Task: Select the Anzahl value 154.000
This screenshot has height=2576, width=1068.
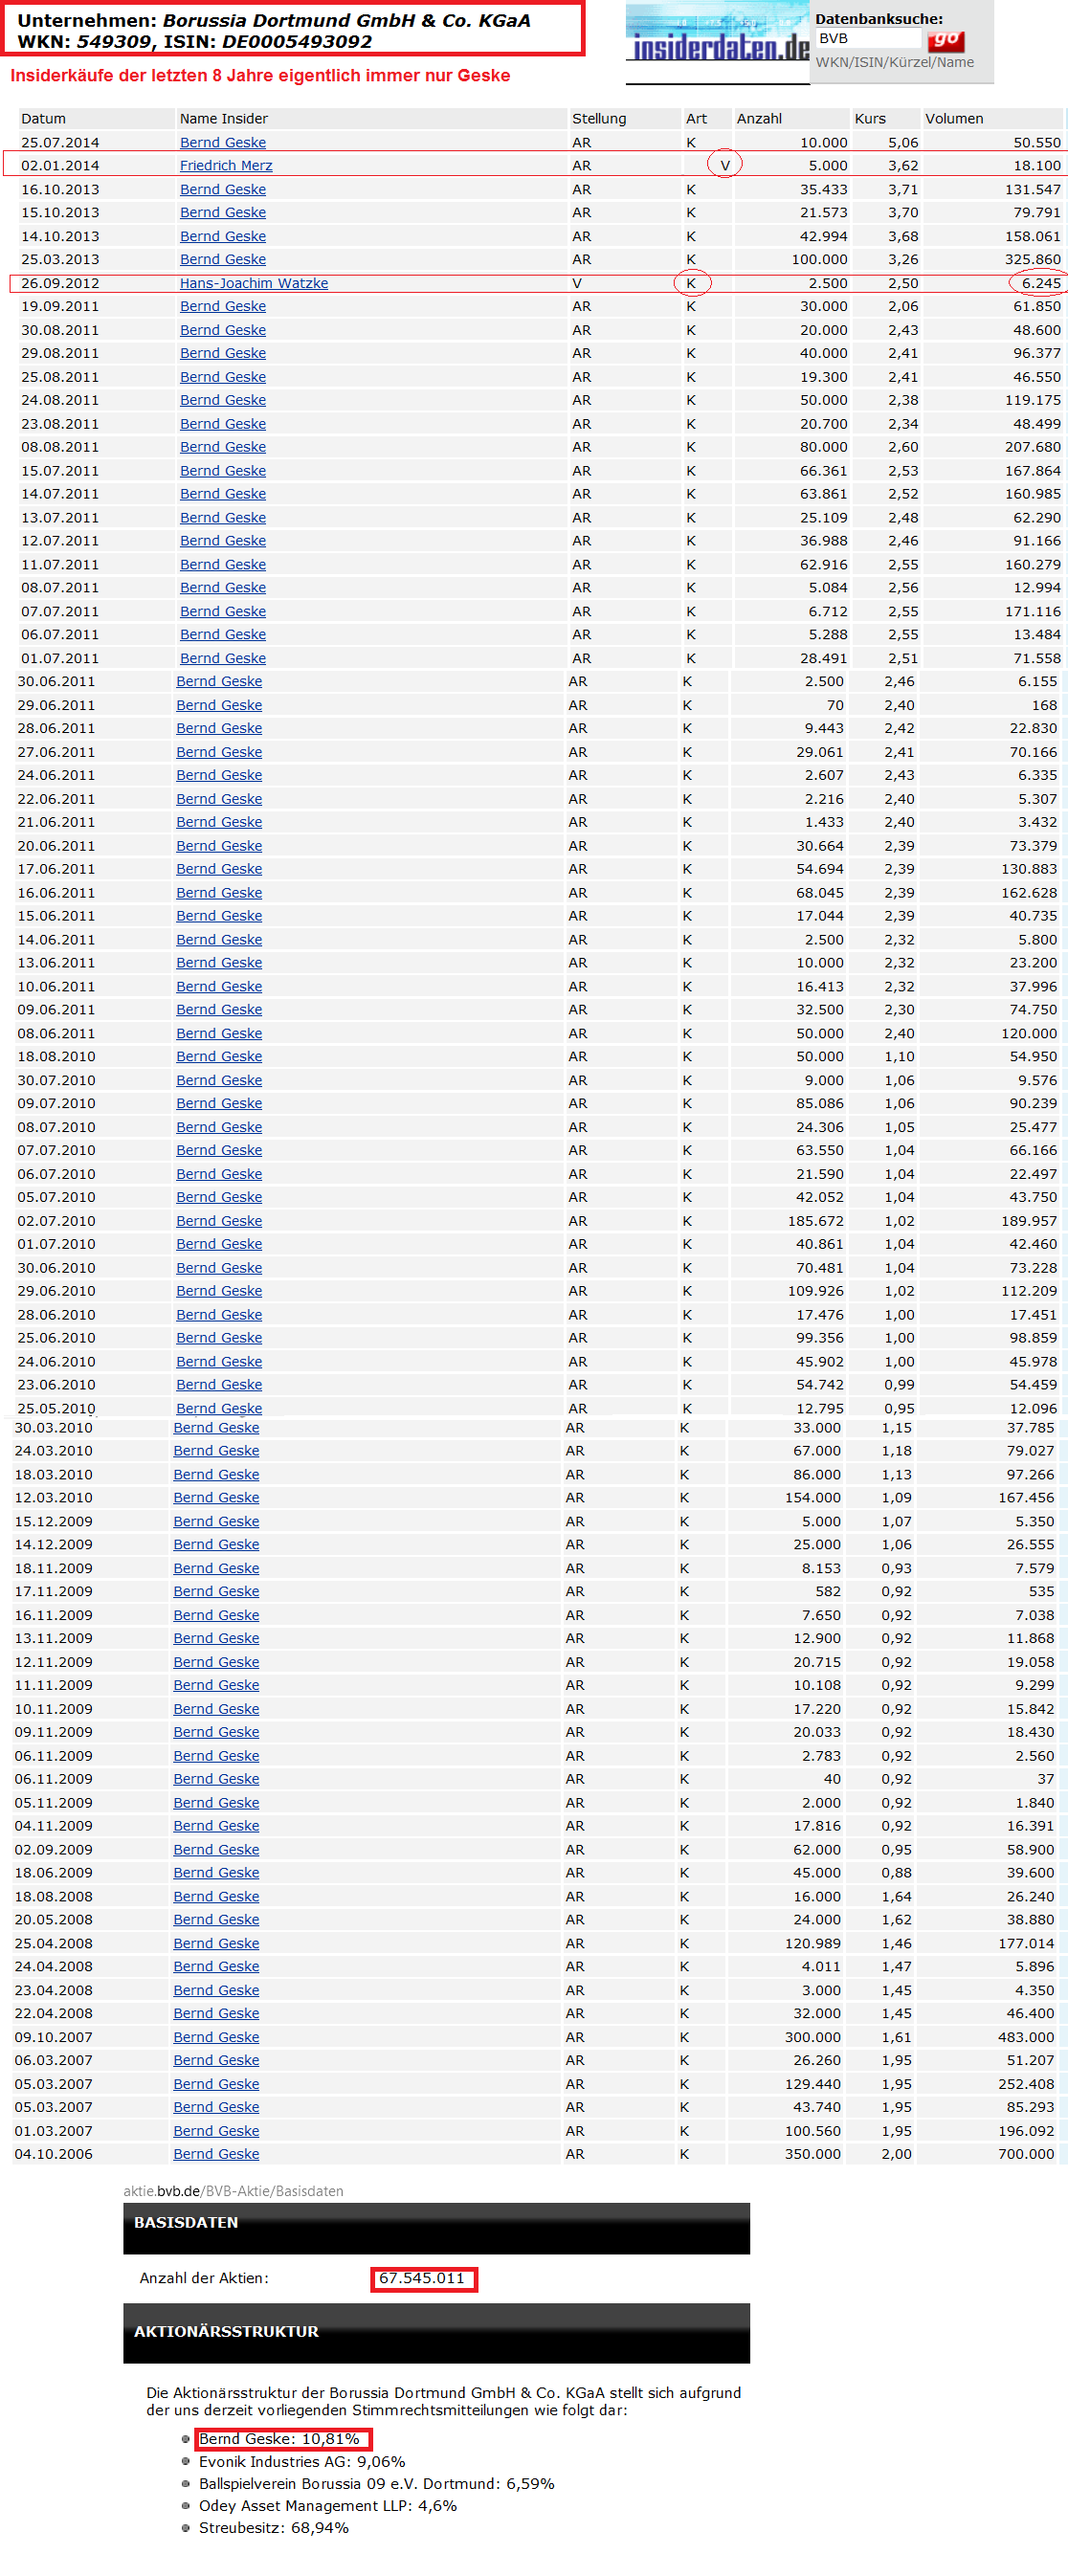Action: (x=813, y=1497)
